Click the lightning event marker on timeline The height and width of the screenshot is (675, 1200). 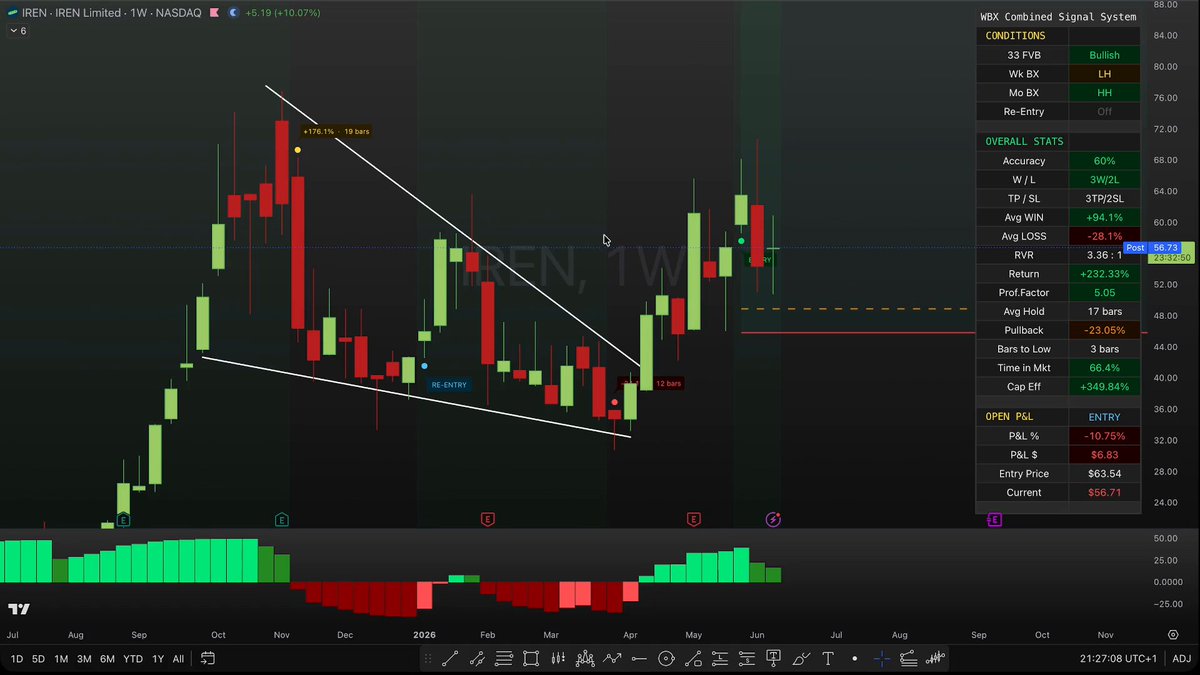tap(773, 519)
